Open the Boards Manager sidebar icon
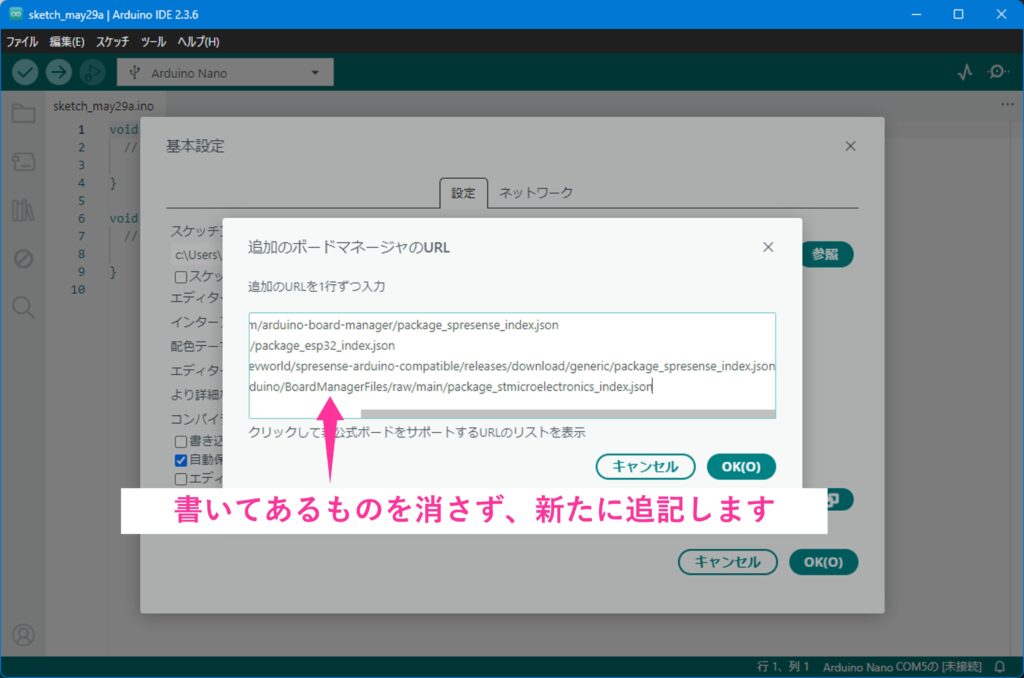Image resolution: width=1024 pixels, height=678 pixels. point(24,161)
